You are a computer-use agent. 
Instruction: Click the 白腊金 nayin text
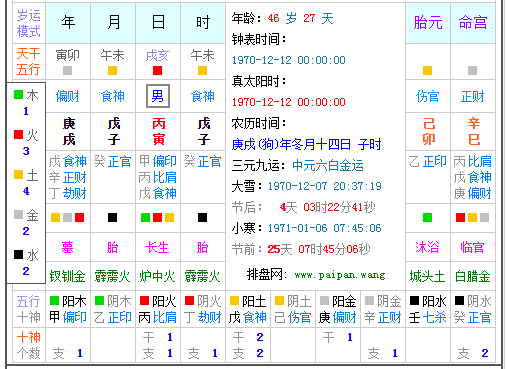(473, 276)
